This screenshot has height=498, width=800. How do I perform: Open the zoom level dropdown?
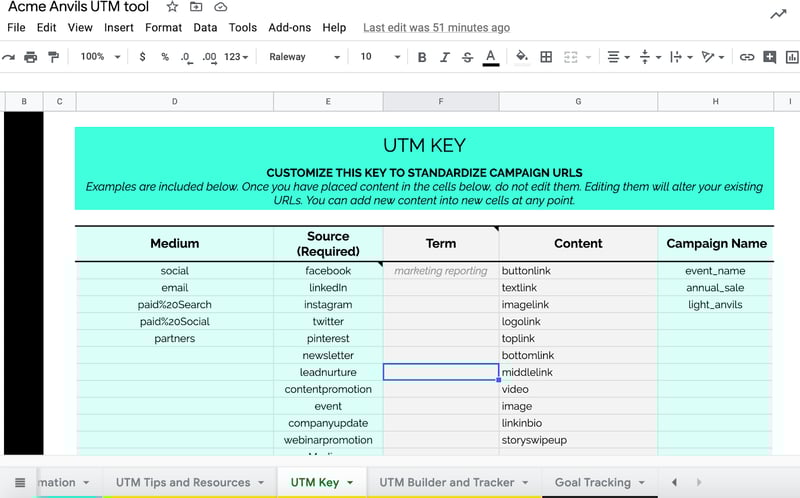pos(100,57)
